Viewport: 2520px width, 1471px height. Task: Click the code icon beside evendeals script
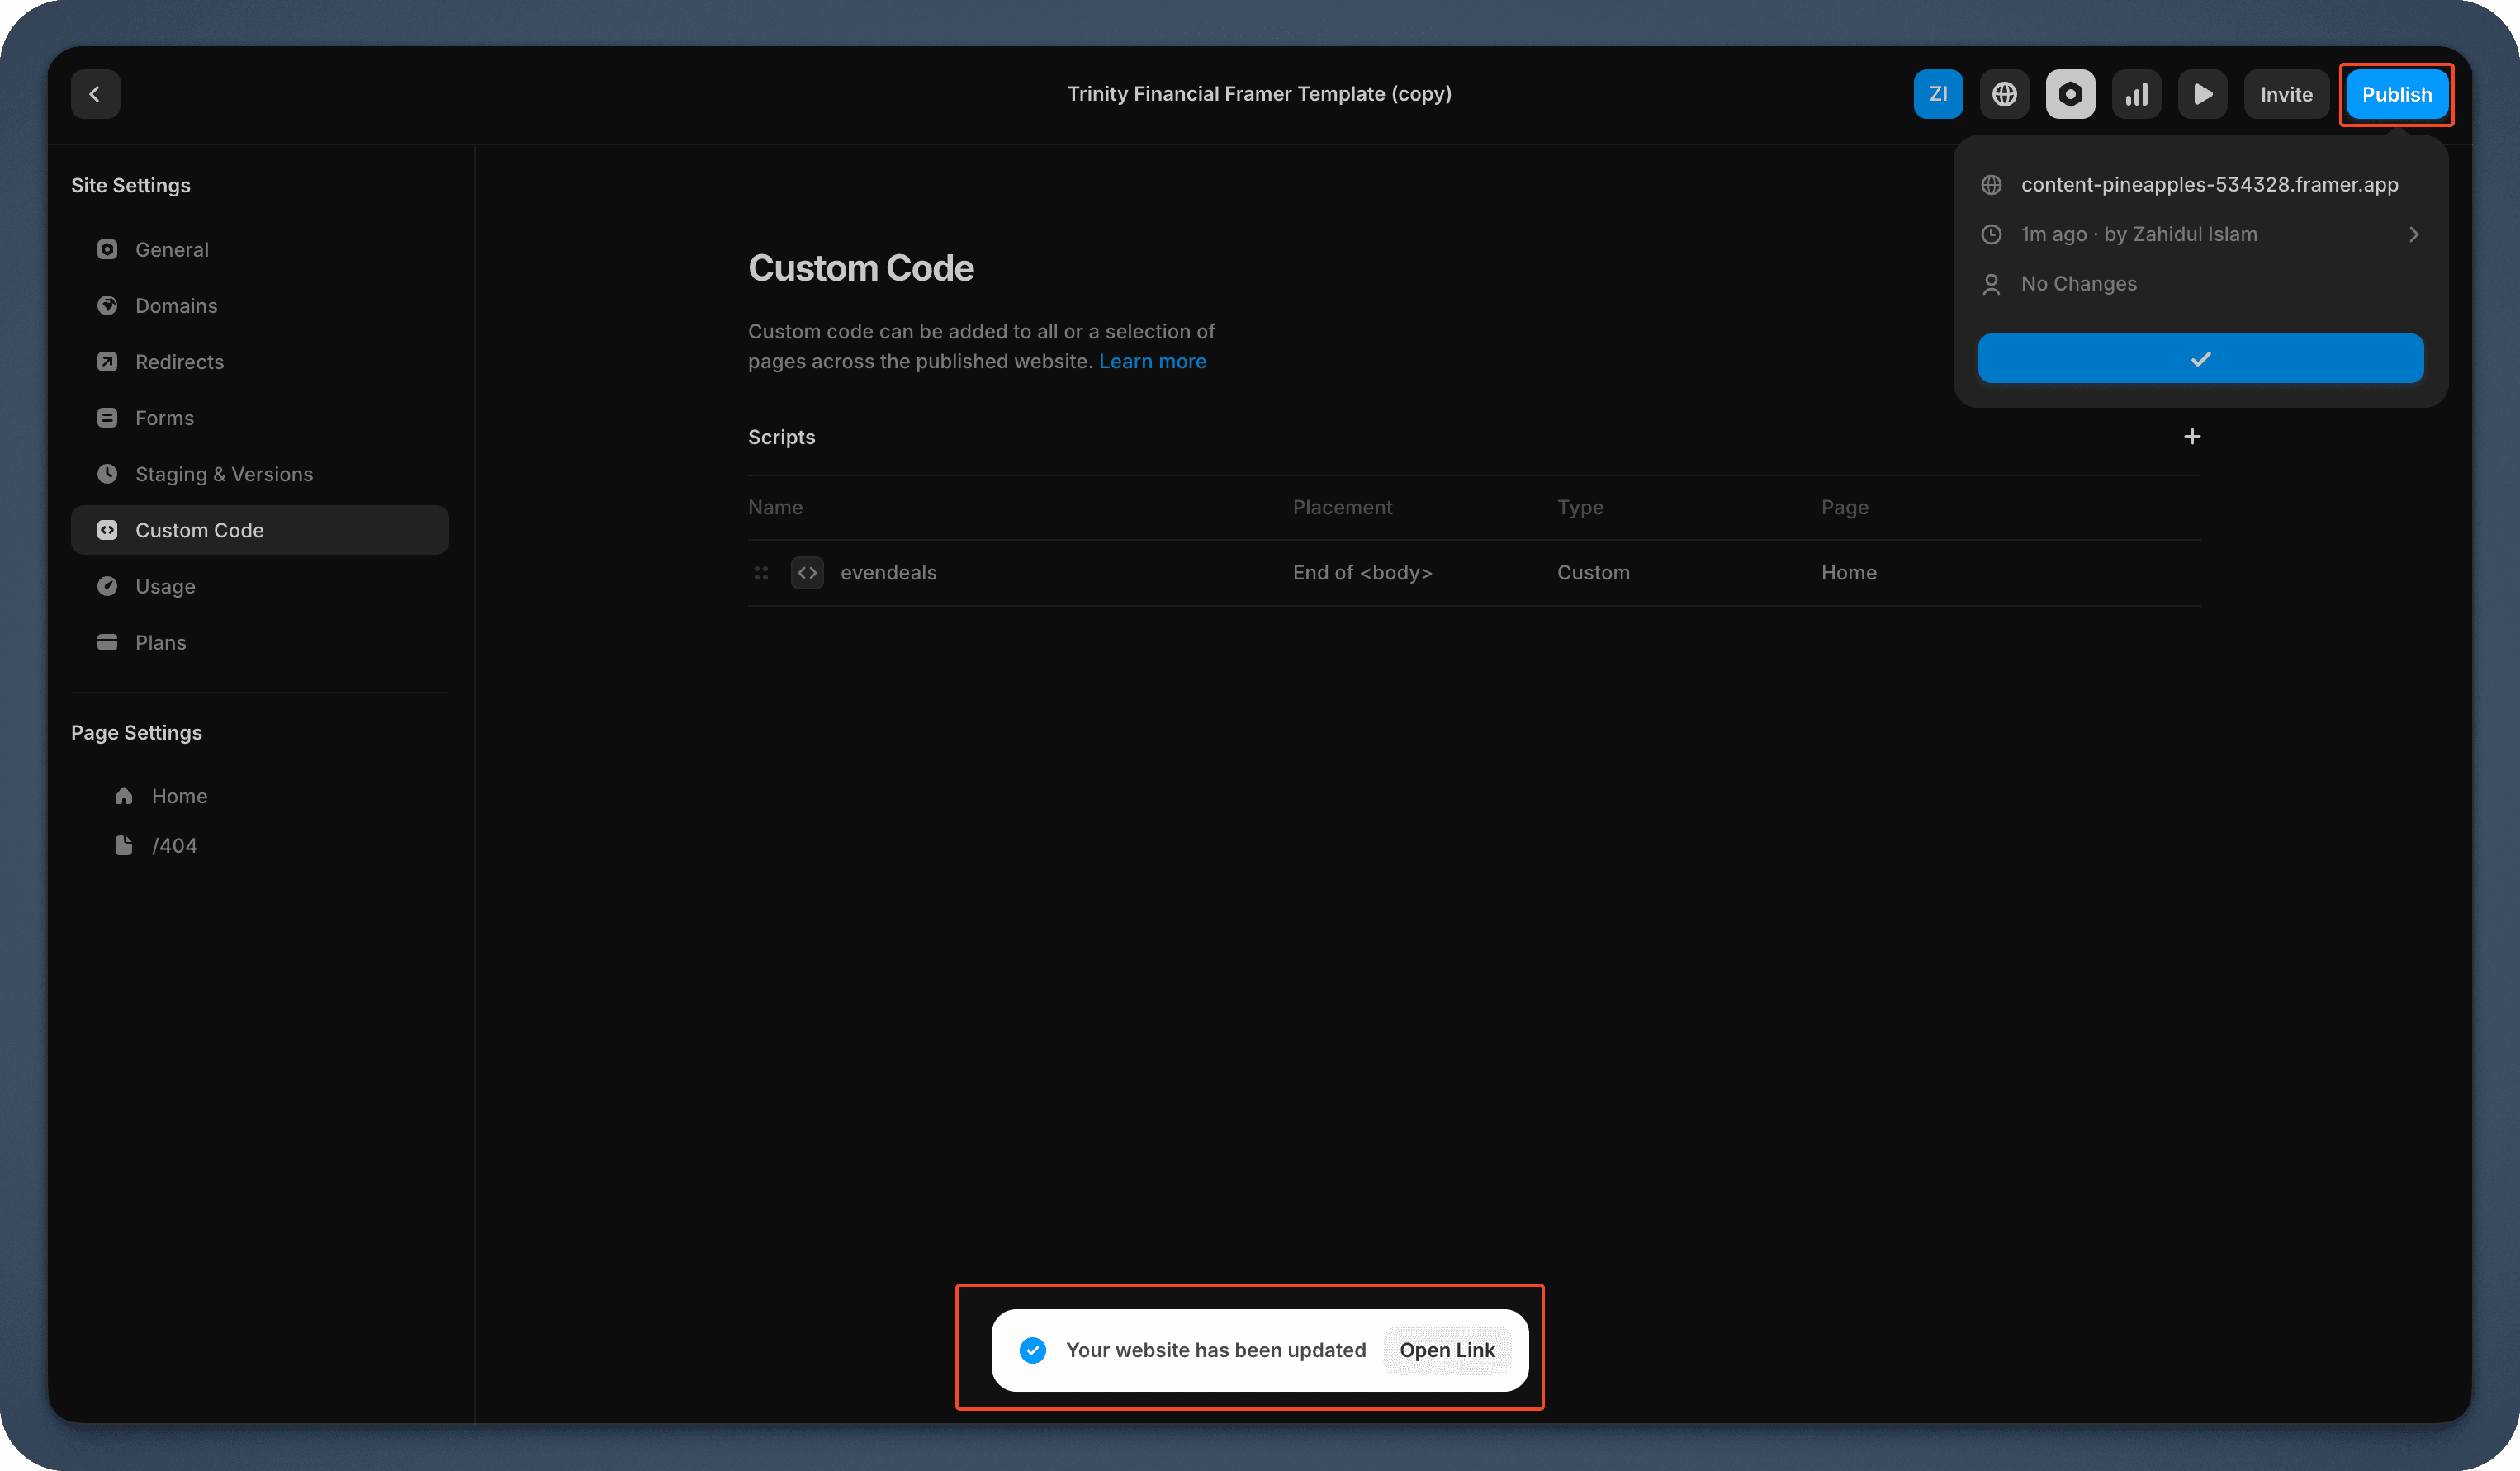pyautogui.click(x=806, y=572)
